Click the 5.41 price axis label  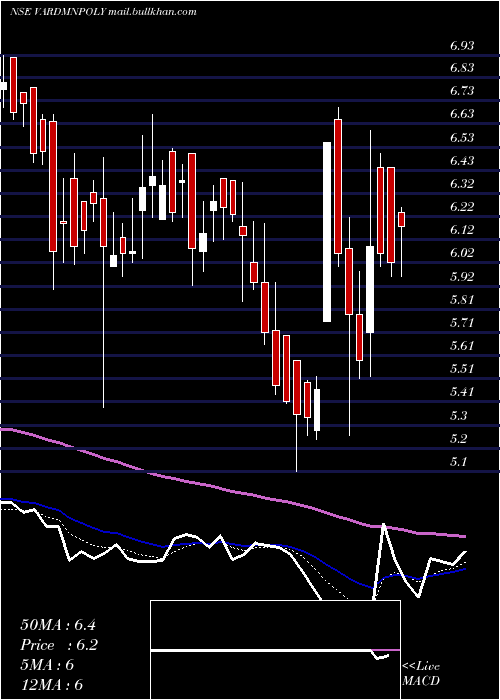point(462,392)
